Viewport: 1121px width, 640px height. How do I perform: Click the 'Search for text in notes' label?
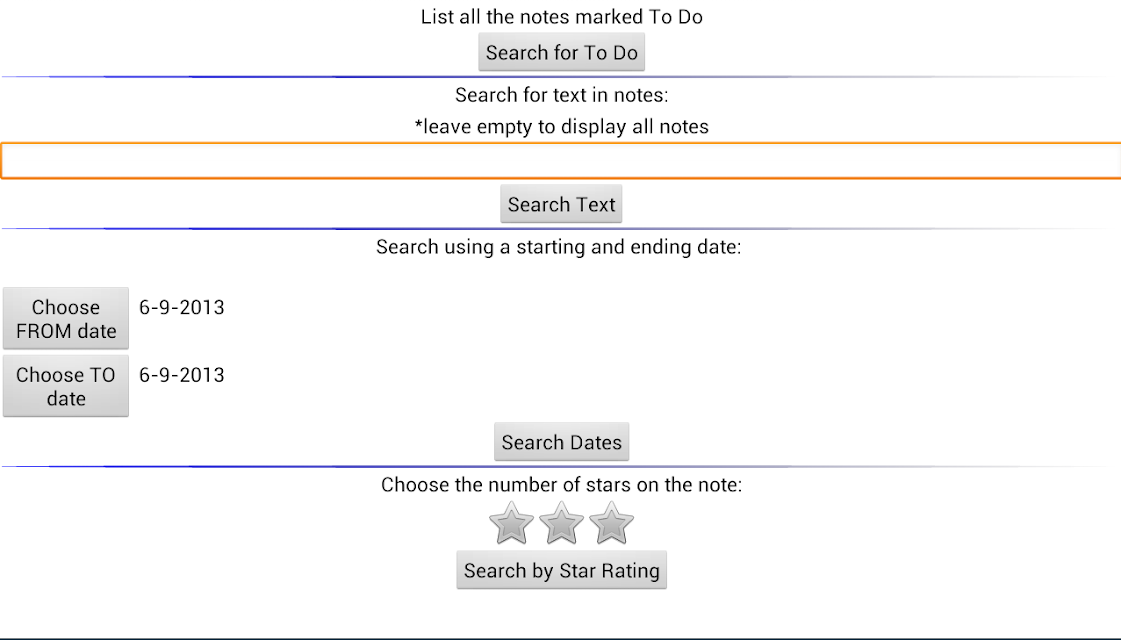click(561, 95)
